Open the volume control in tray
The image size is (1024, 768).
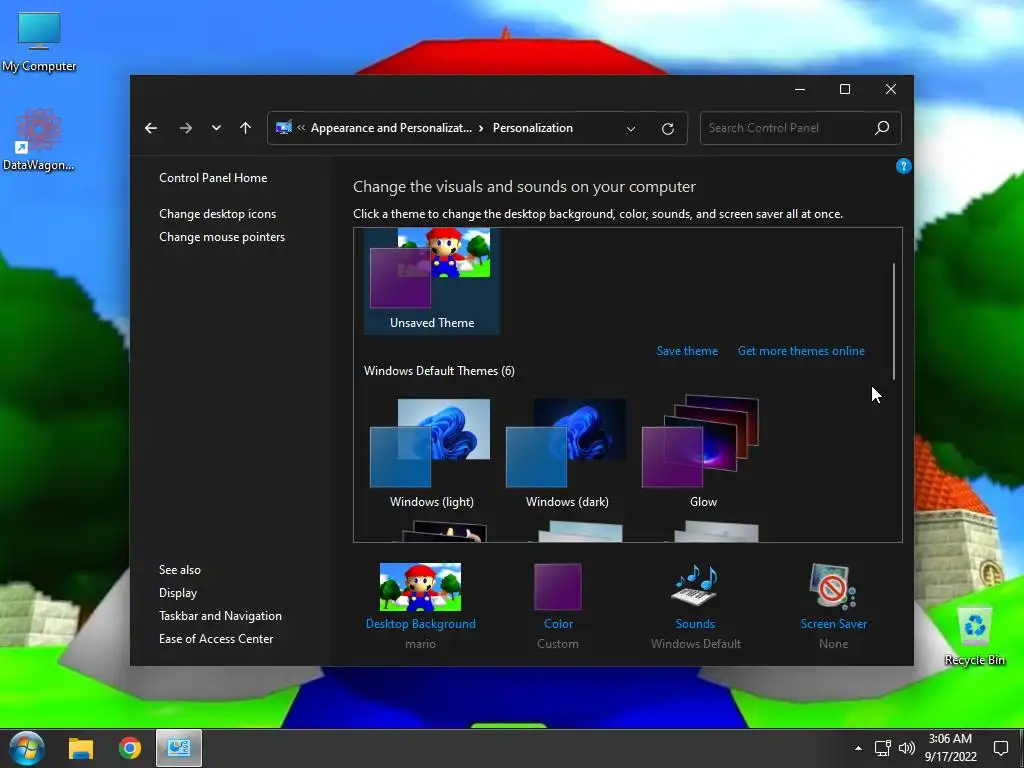(906, 748)
